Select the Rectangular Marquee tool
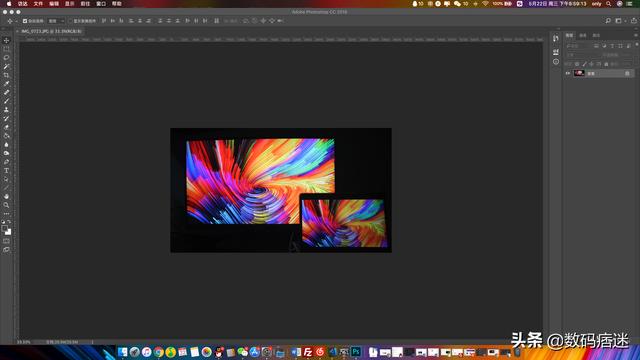This screenshot has width=640, height=360. click(6, 49)
